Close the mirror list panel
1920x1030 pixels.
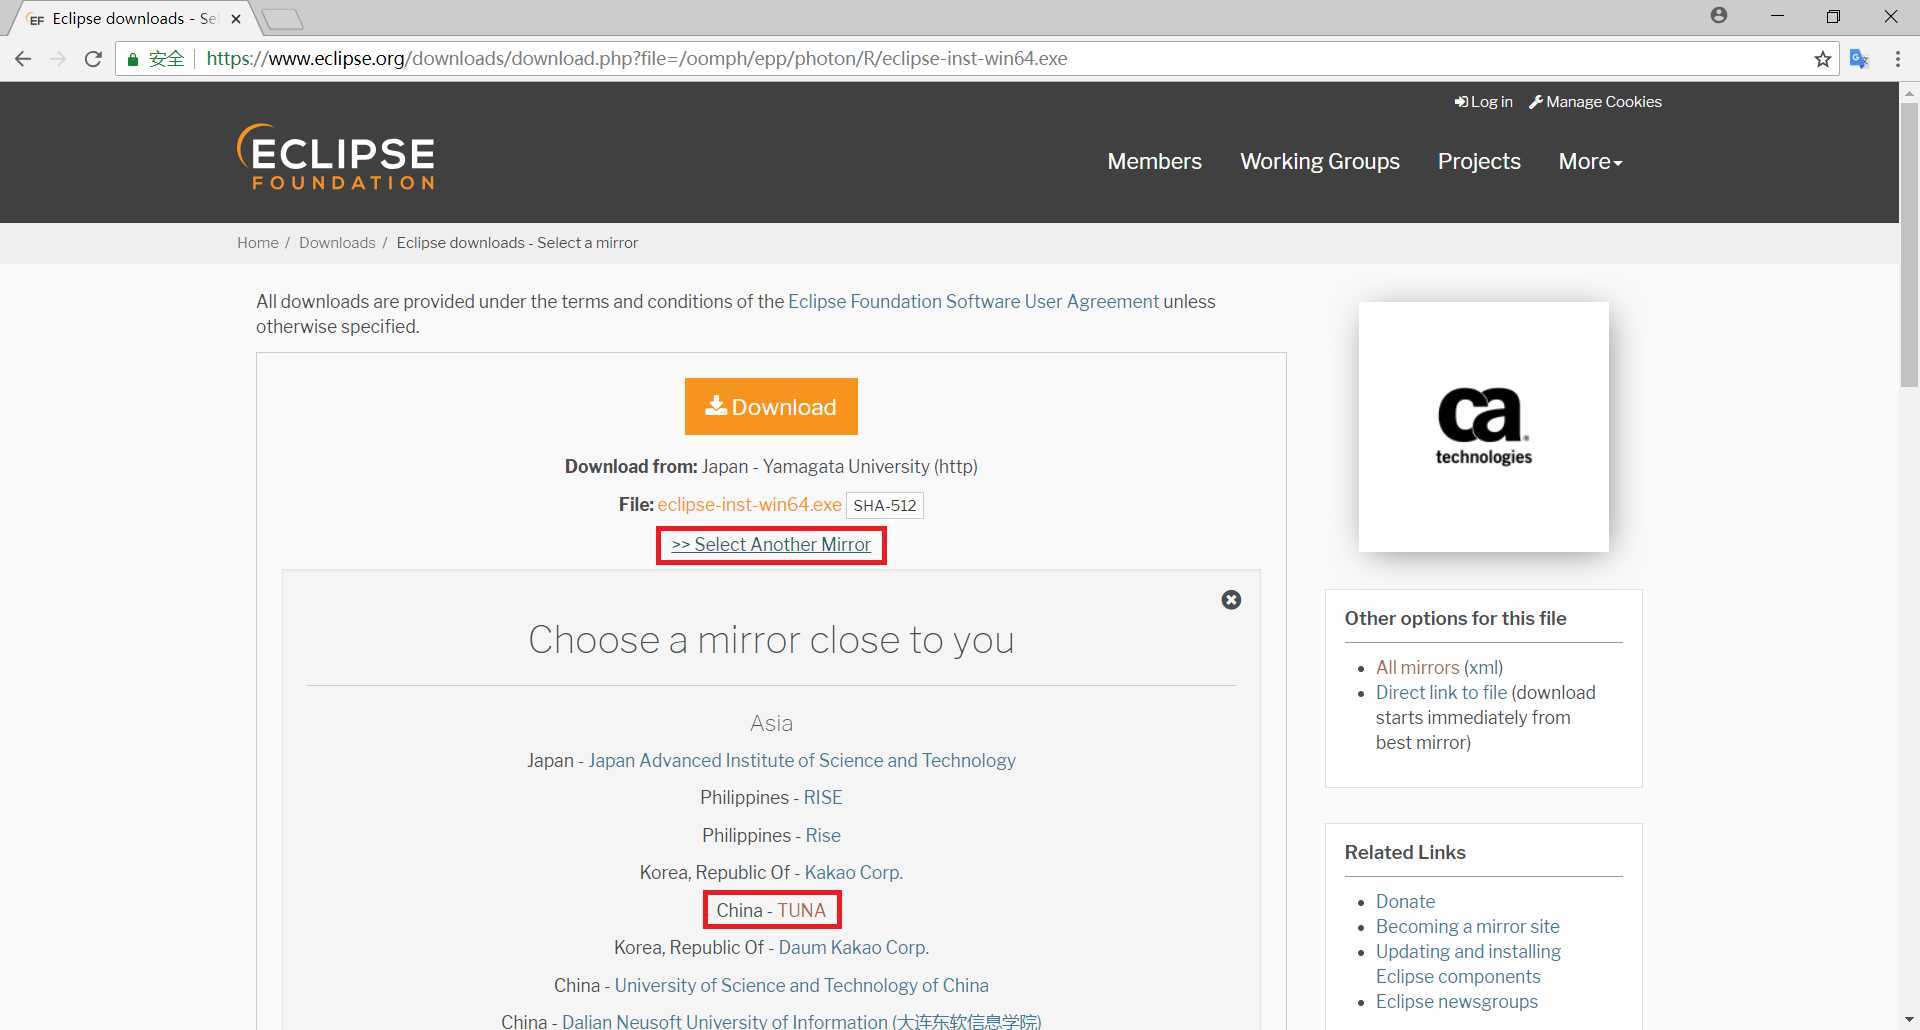pyautogui.click(x=1231, y=600)
